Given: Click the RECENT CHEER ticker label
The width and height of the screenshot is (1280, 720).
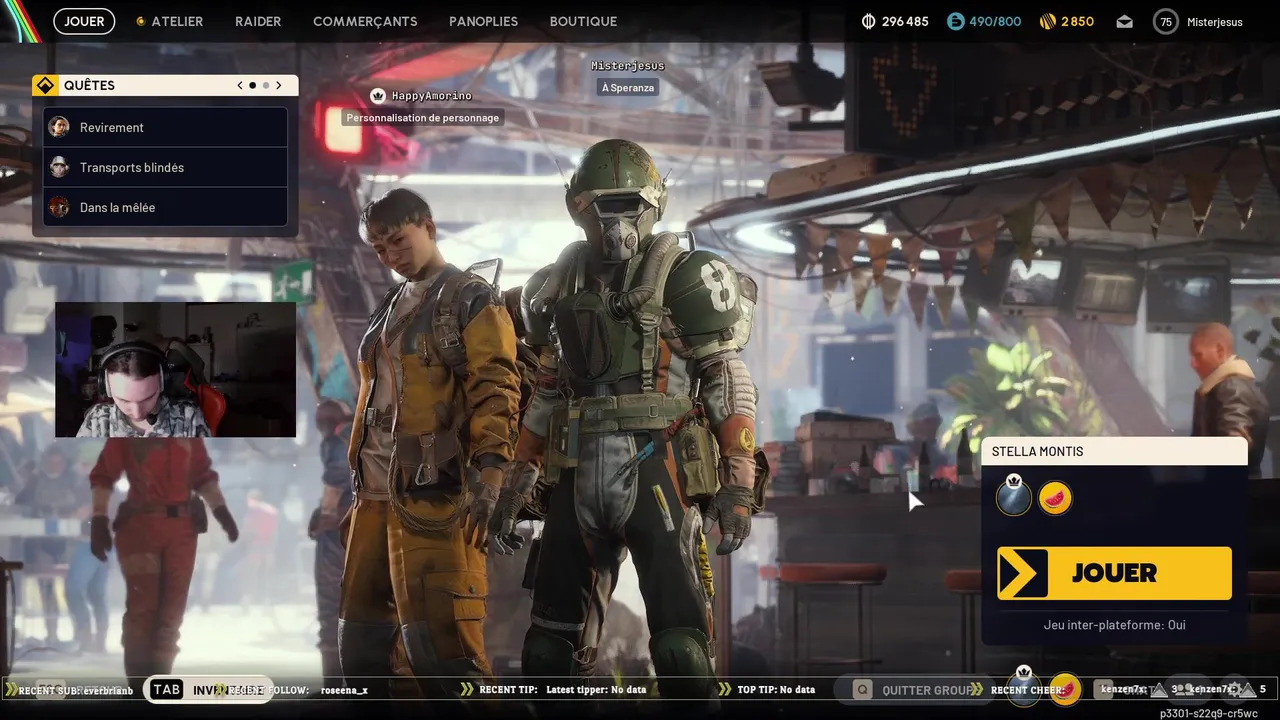Looking at the screenshot, I should click(x=1028, y=690).
